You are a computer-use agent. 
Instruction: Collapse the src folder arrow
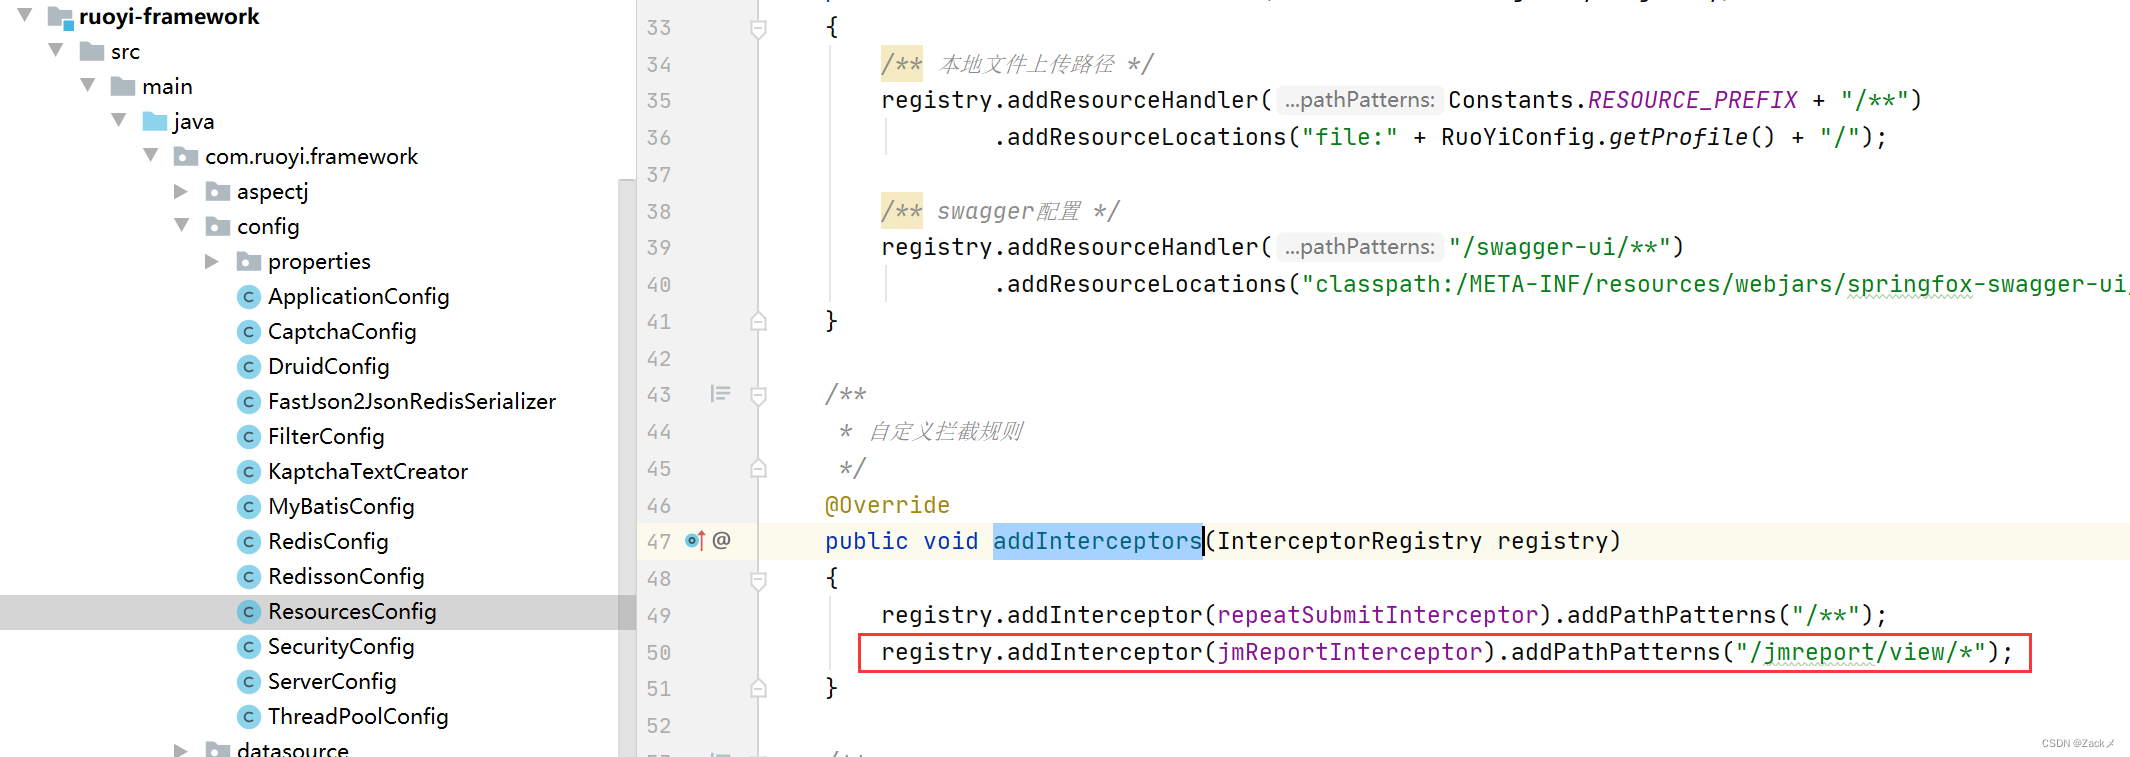pos(56,50)
